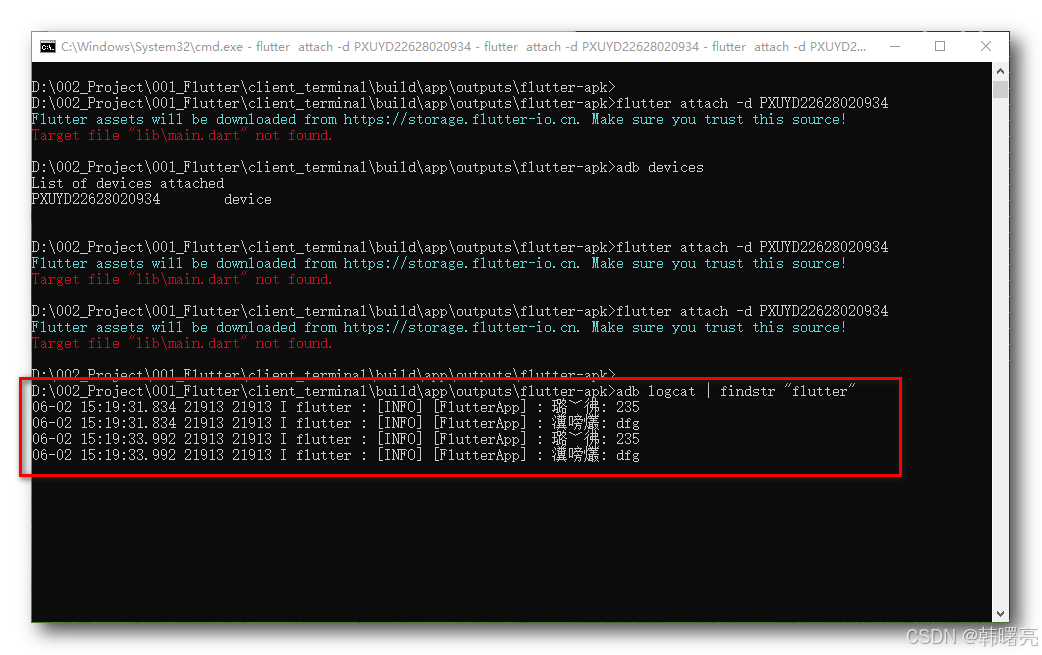Click the 'device' status word after serial
This screenshot has width=1042, height=655.
pos(248,199)
